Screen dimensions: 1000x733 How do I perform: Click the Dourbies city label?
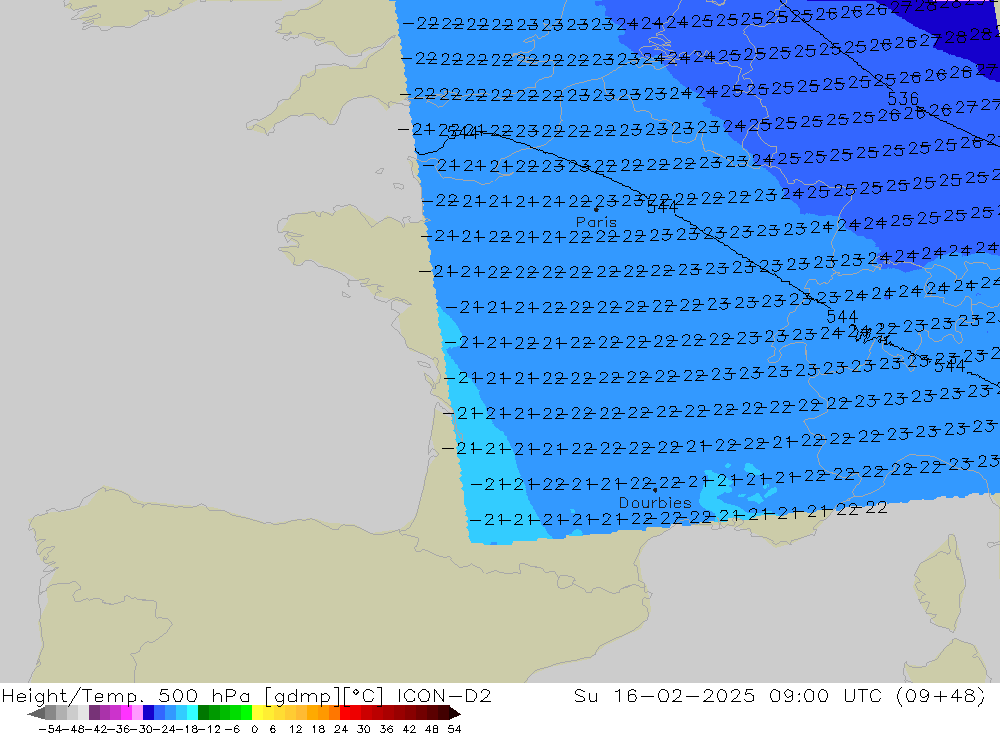(x=655, y=503)
